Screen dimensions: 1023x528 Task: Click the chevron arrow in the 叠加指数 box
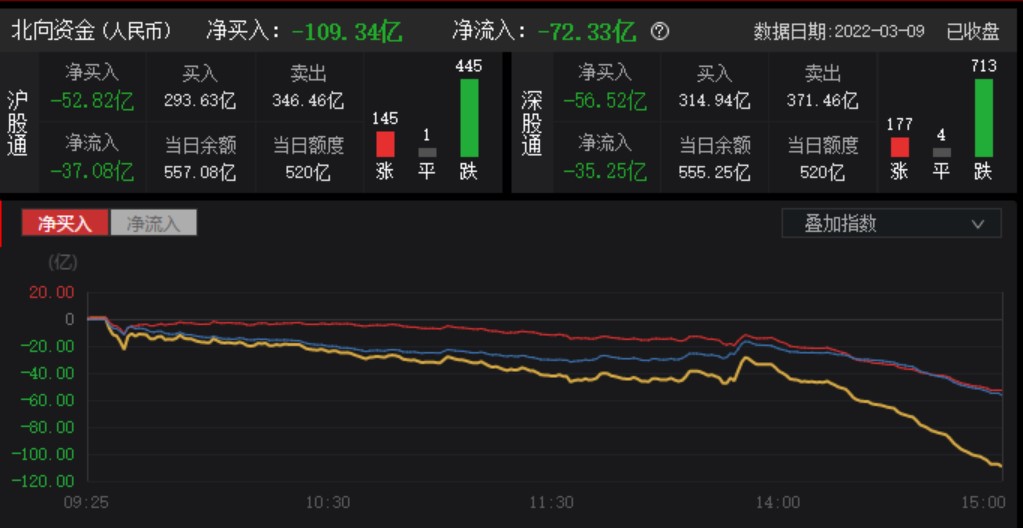[978, 224]
